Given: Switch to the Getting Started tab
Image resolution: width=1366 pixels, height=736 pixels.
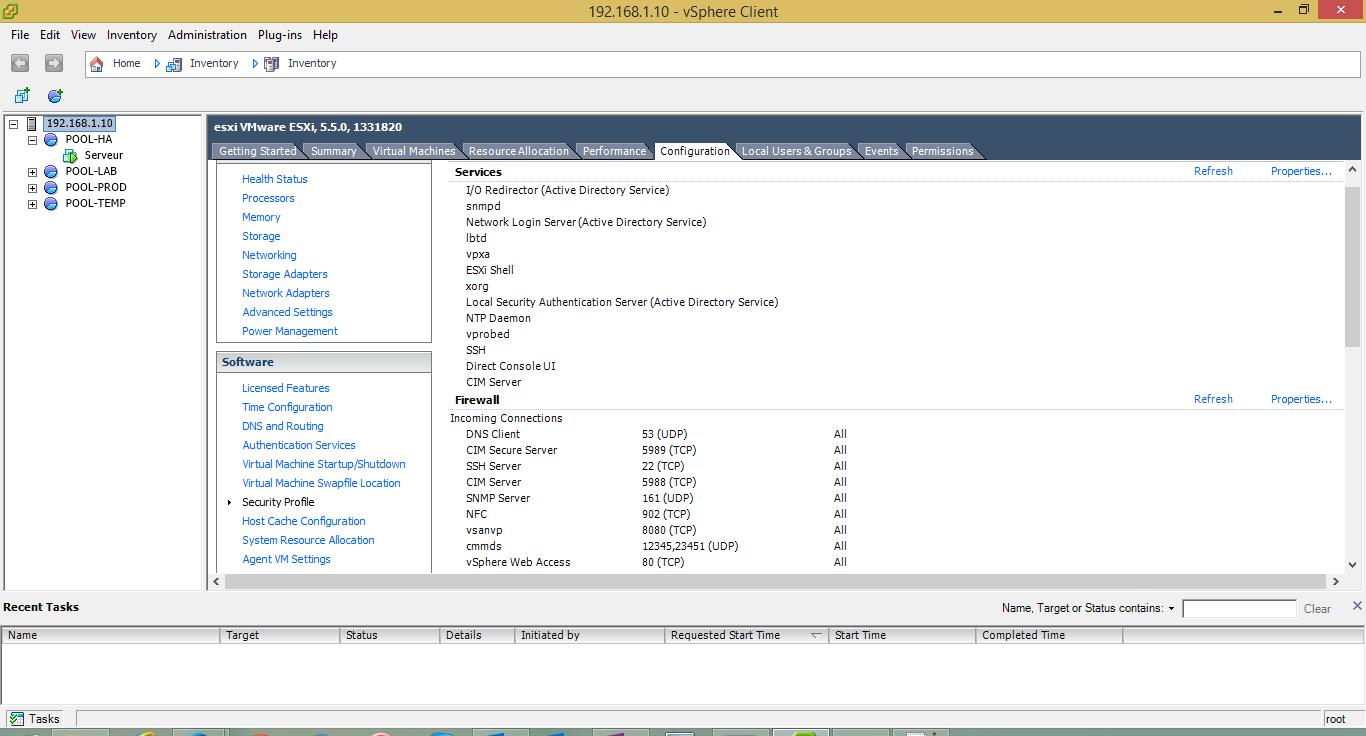Looking at the screenshot, I should click(x=257, y=151).
